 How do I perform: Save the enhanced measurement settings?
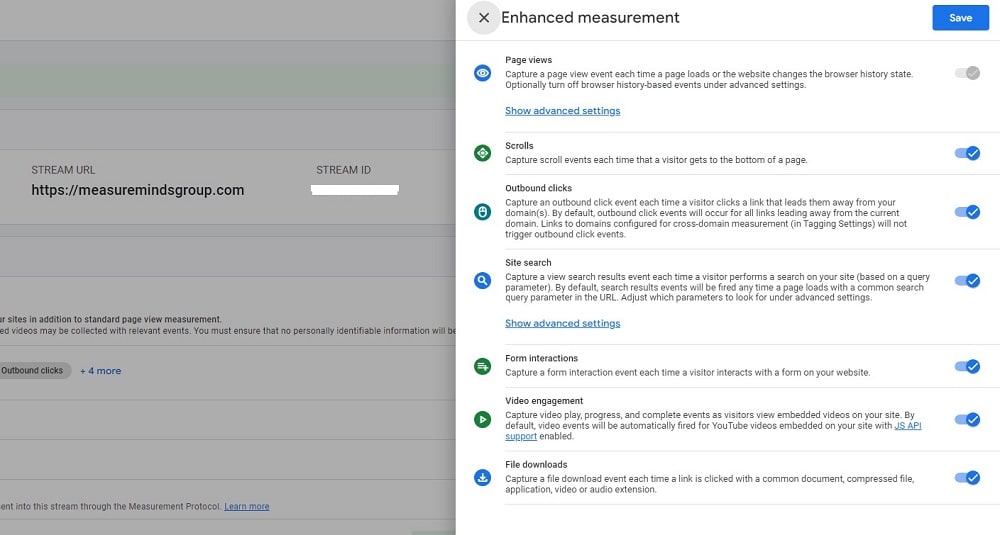click(960, 18)
